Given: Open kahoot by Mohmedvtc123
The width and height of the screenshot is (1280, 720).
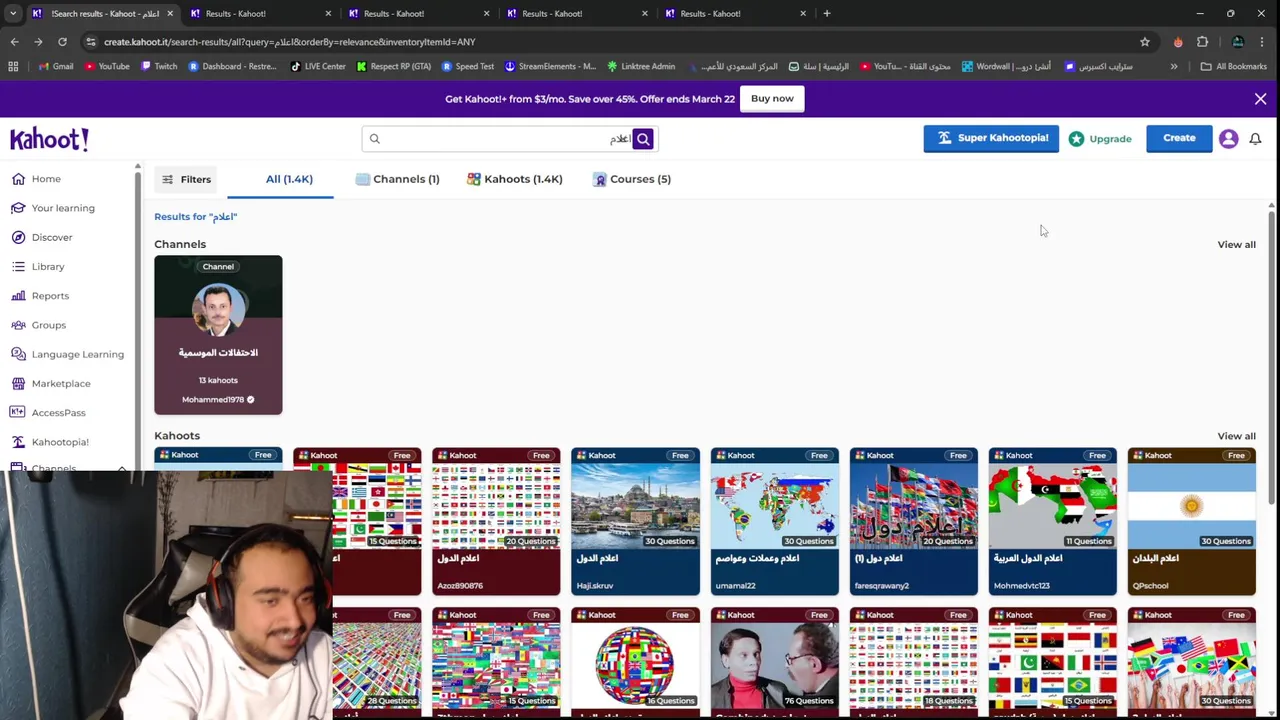Looking at the screenshot, I should coord(1052,521).
